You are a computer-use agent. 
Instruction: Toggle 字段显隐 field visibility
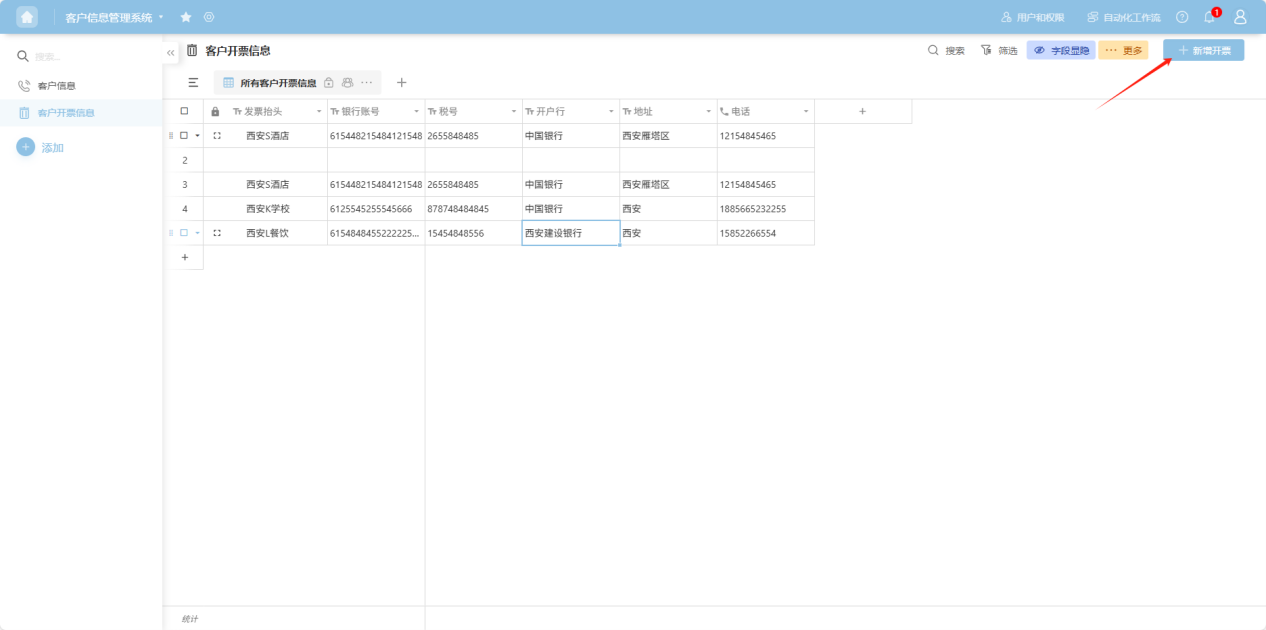[x=1059, y=48]
